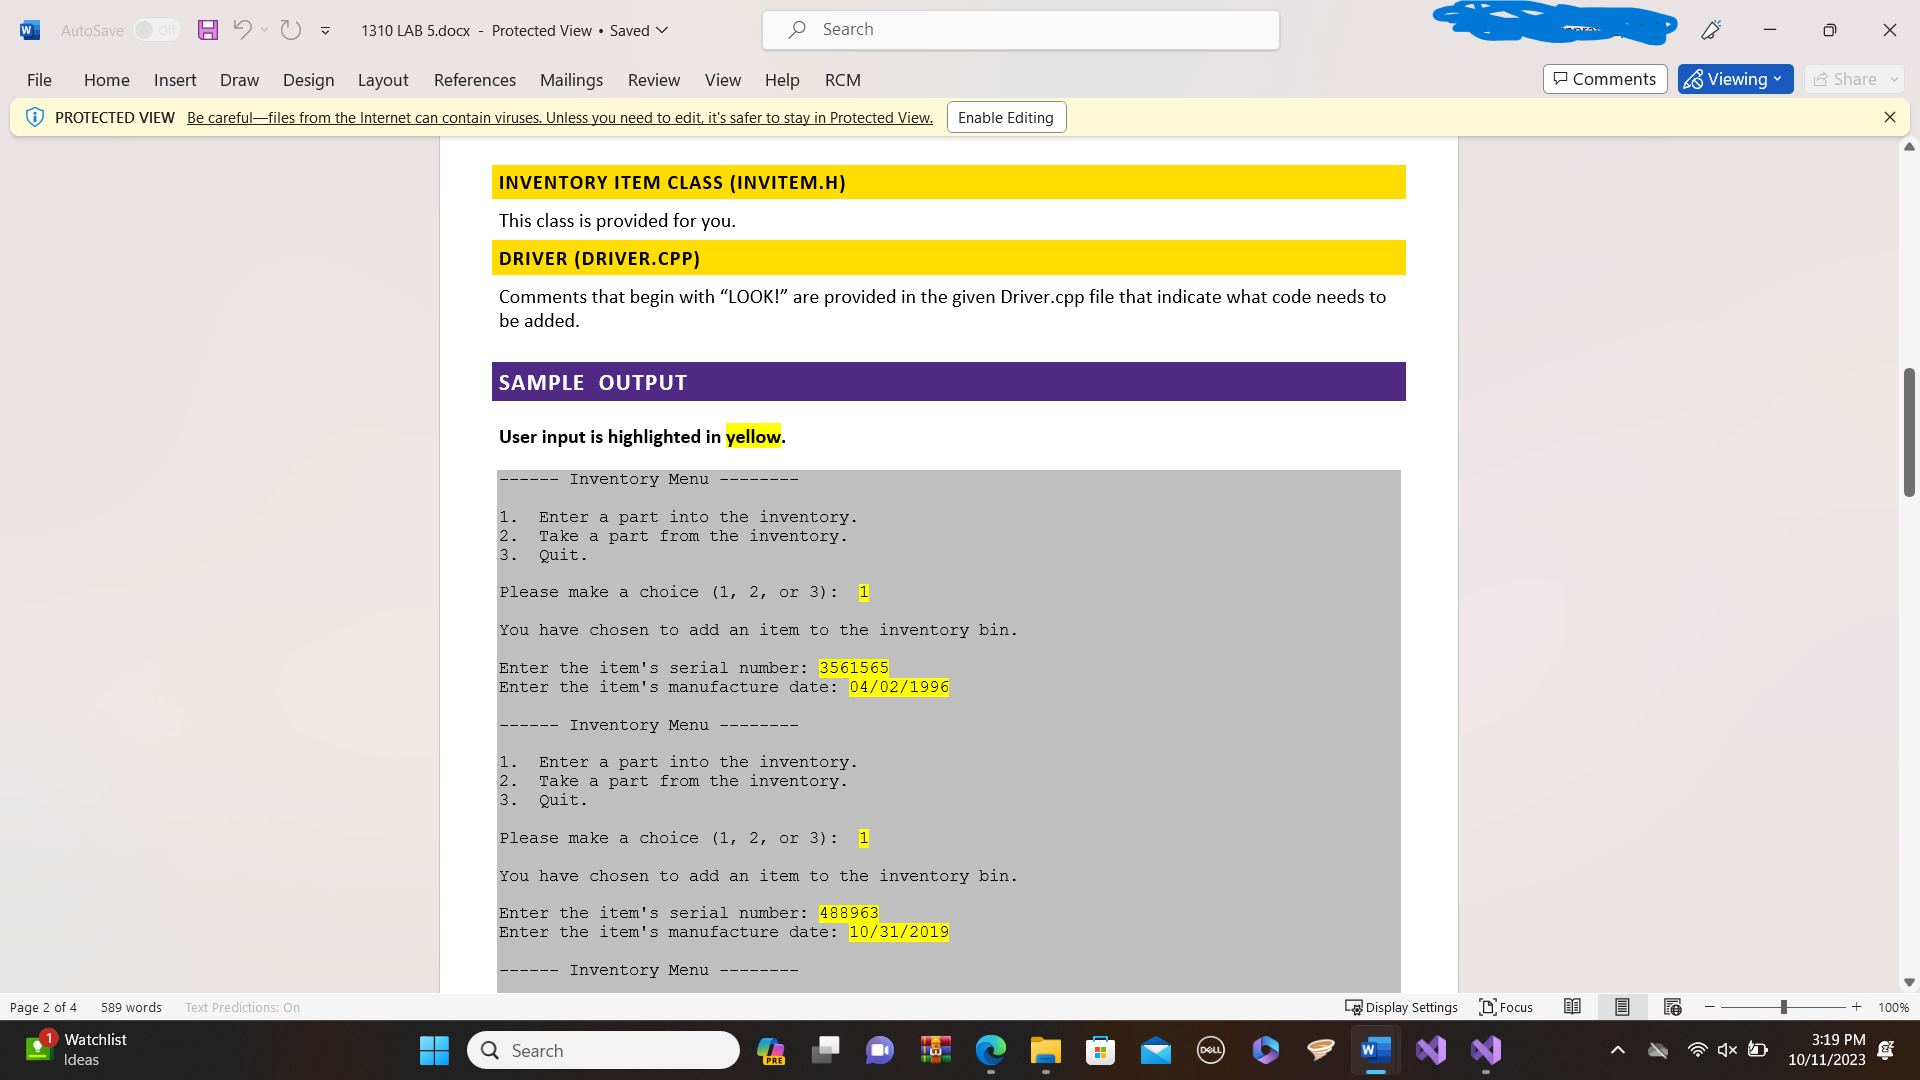The width and height of the screenshot is (1920, 1080).
Task: Click the Redo icon
Action: (290, 30)
